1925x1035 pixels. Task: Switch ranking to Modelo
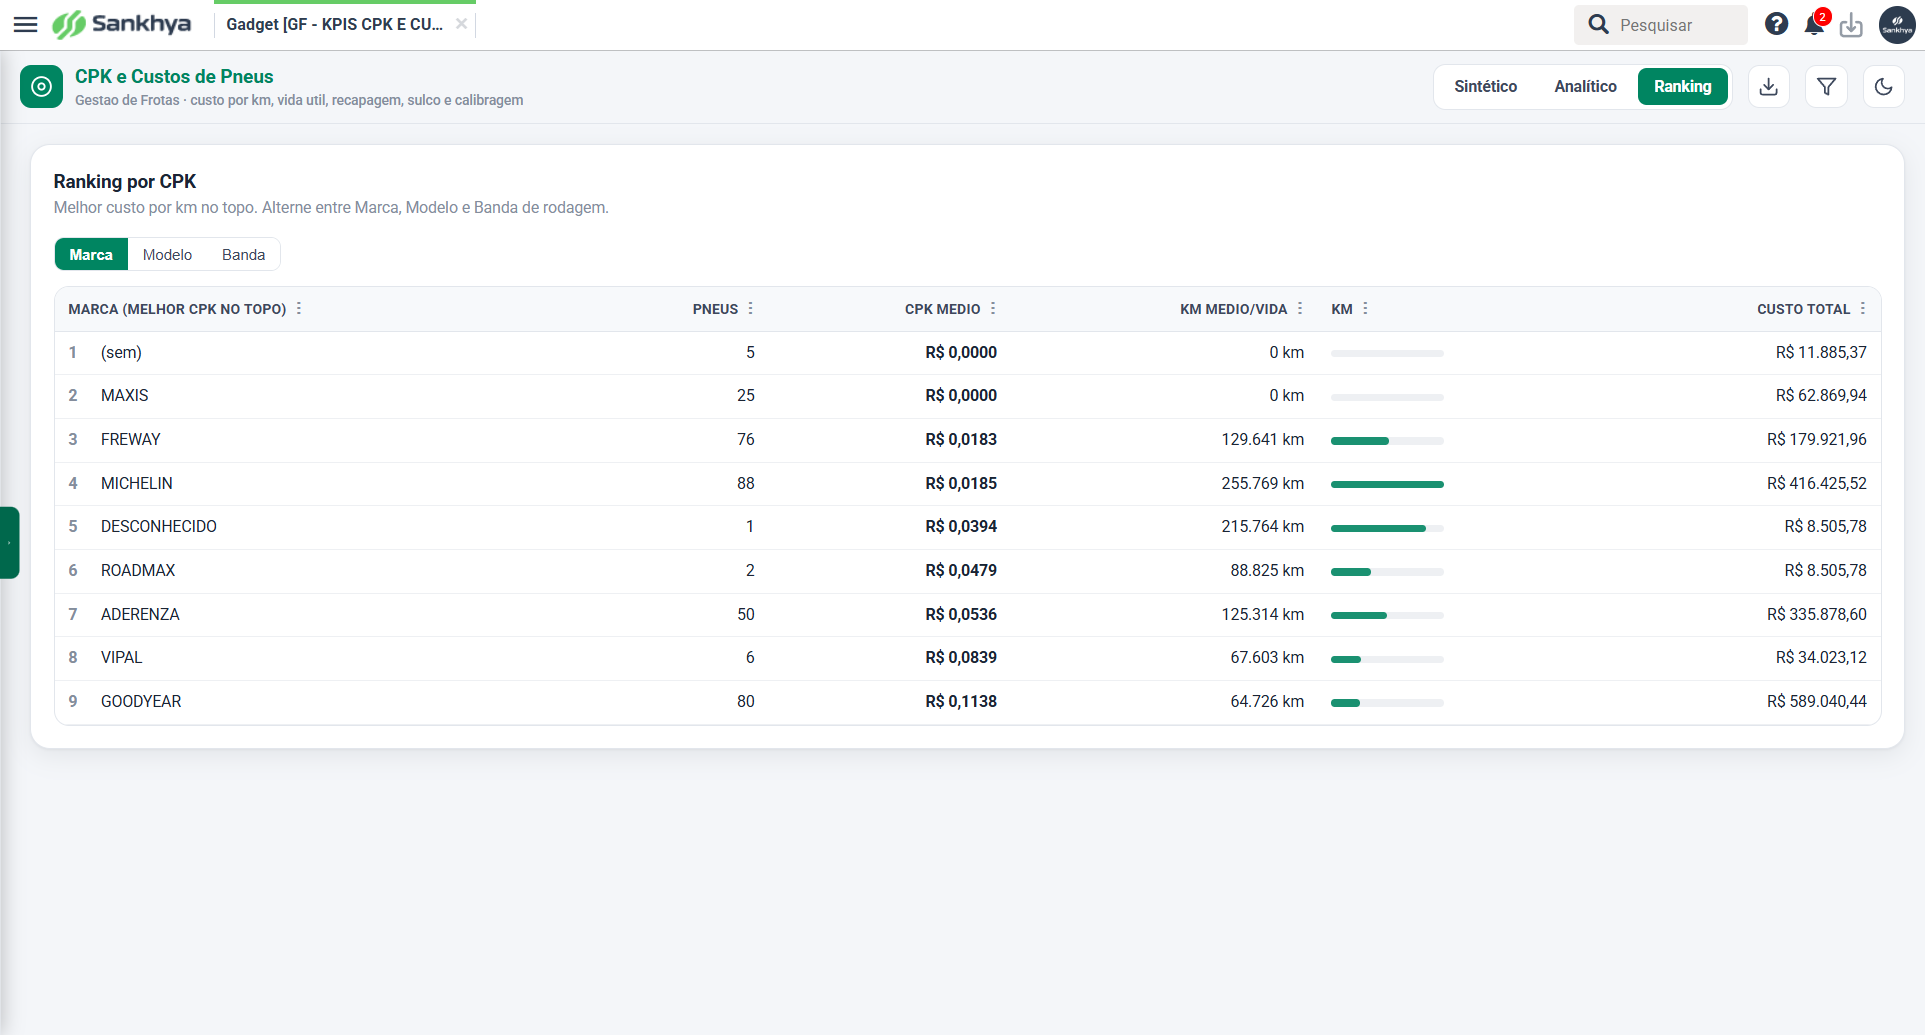click(x=167, y=255)
